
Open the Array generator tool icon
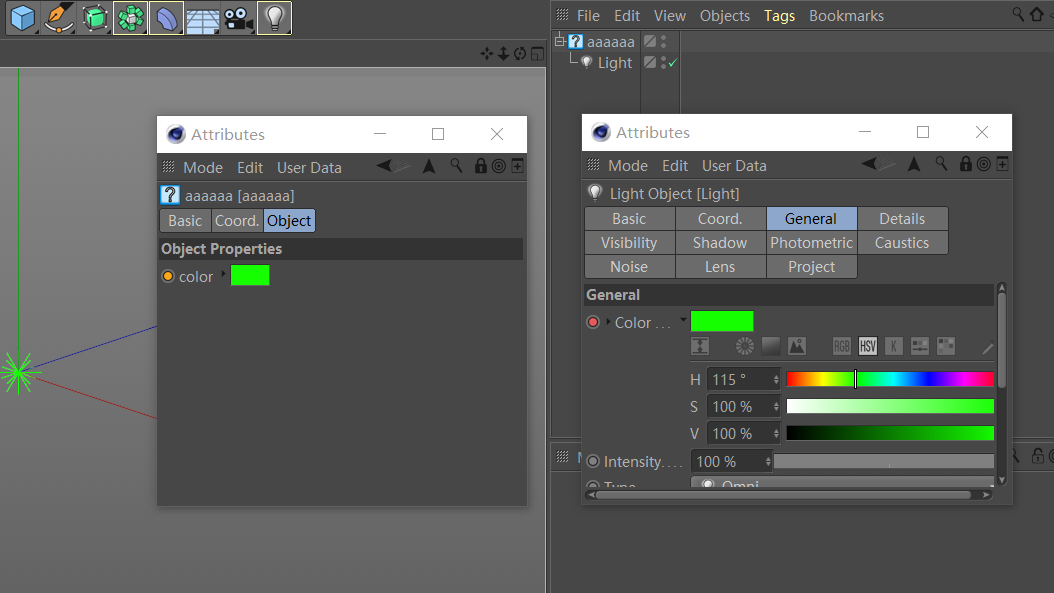(130, 17)
